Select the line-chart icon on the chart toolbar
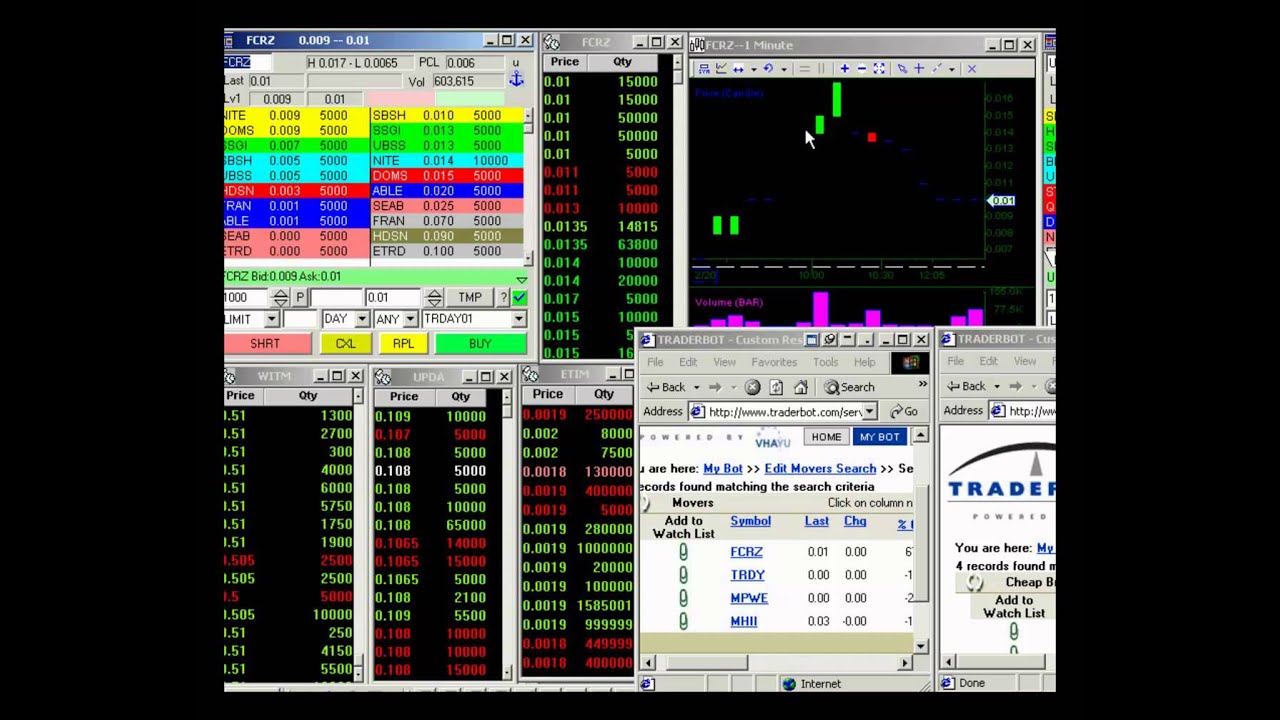Image resolution: width=1280 pixels, height=720 pixels. coord(721,68)
